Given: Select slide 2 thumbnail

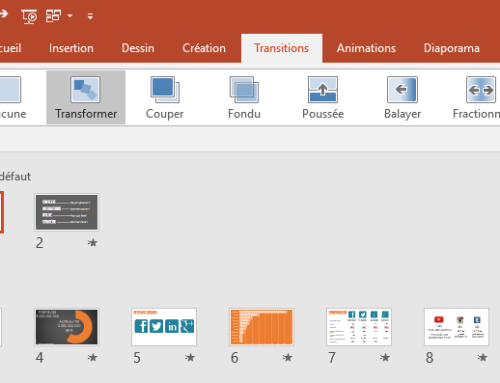Looking at the screenshot, I should coord(67,212).
